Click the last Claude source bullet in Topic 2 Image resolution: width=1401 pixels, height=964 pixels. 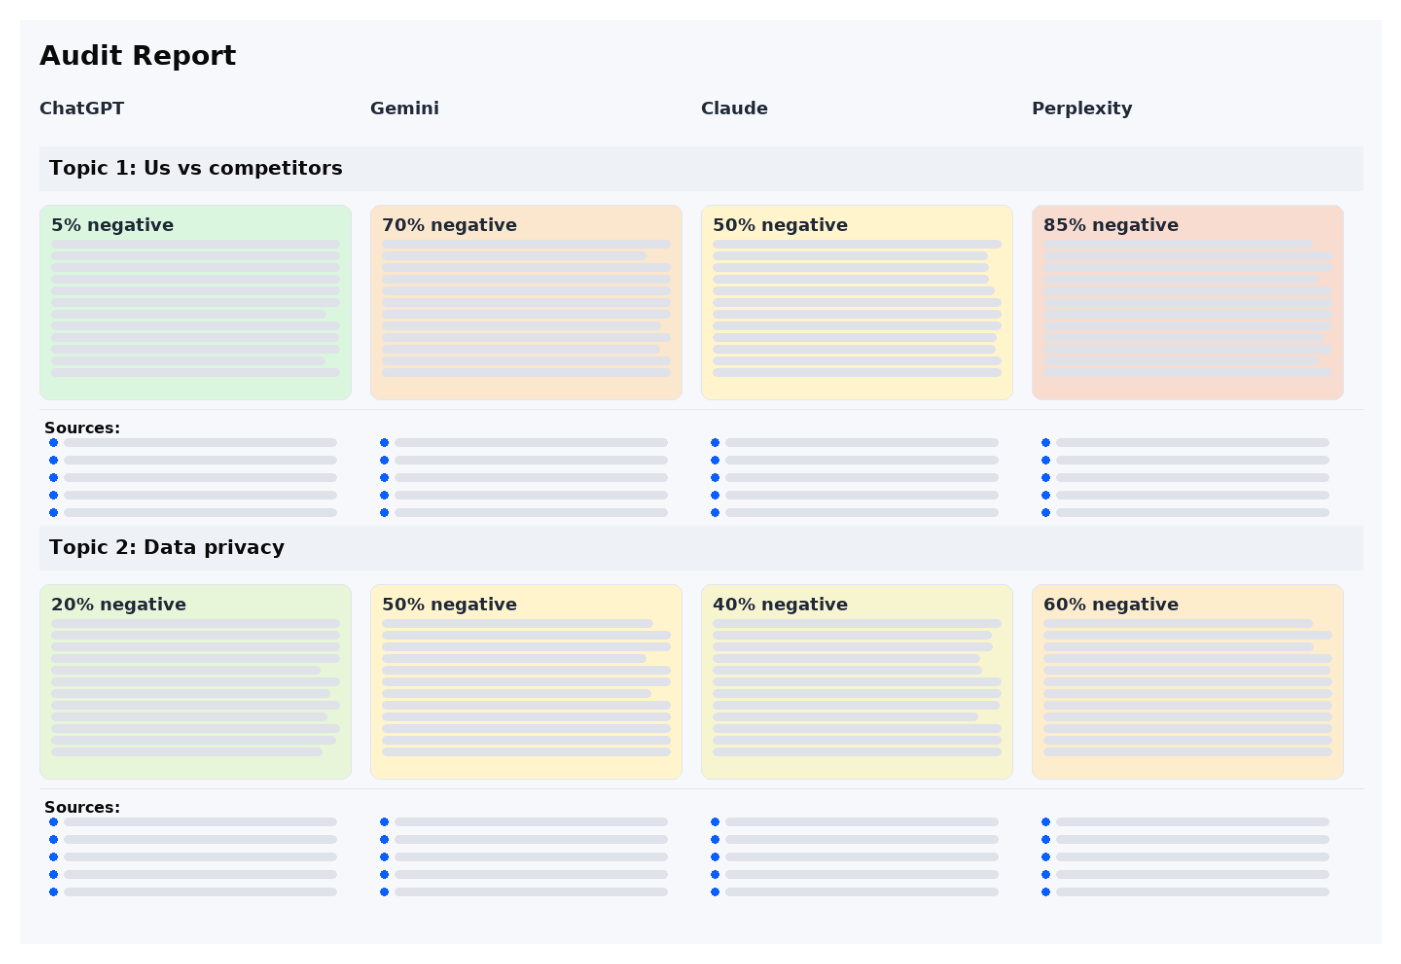point(715,891)
